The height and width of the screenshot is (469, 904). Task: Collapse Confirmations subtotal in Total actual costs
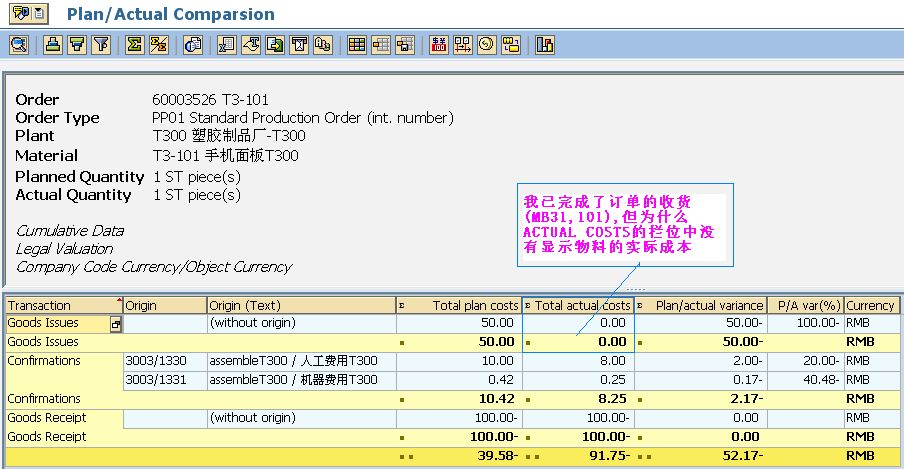point(528,399)
